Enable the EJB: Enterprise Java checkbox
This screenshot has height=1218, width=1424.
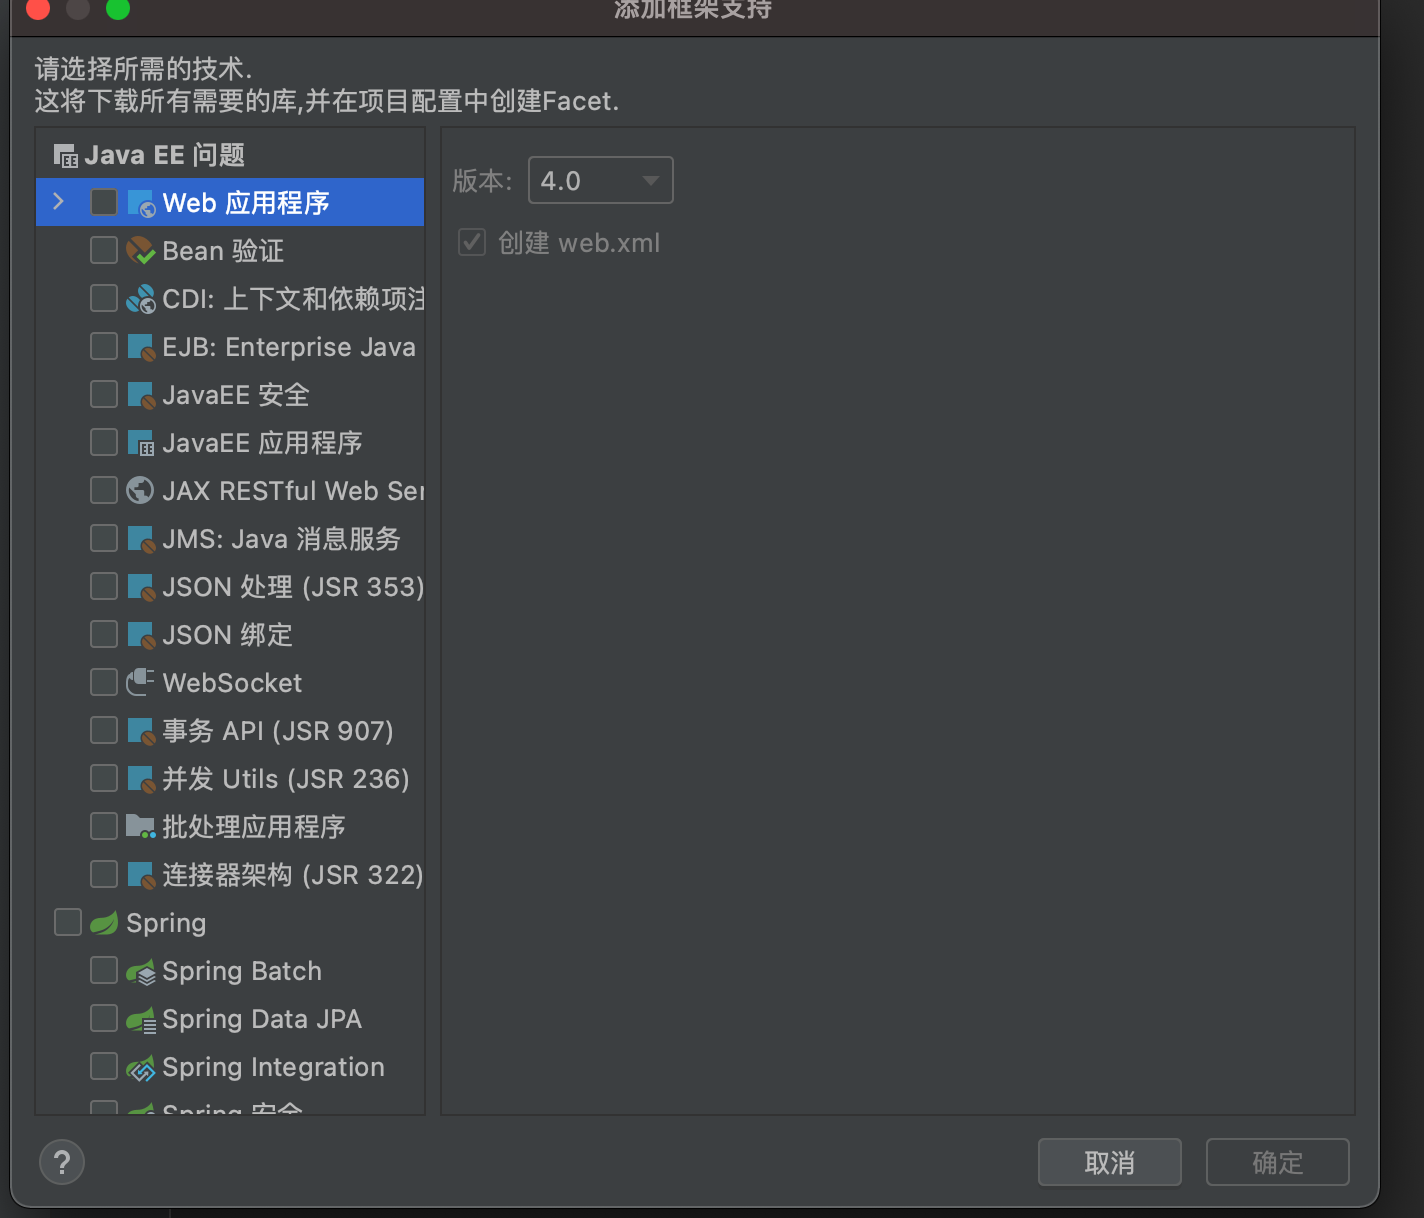tap(103, 346)
